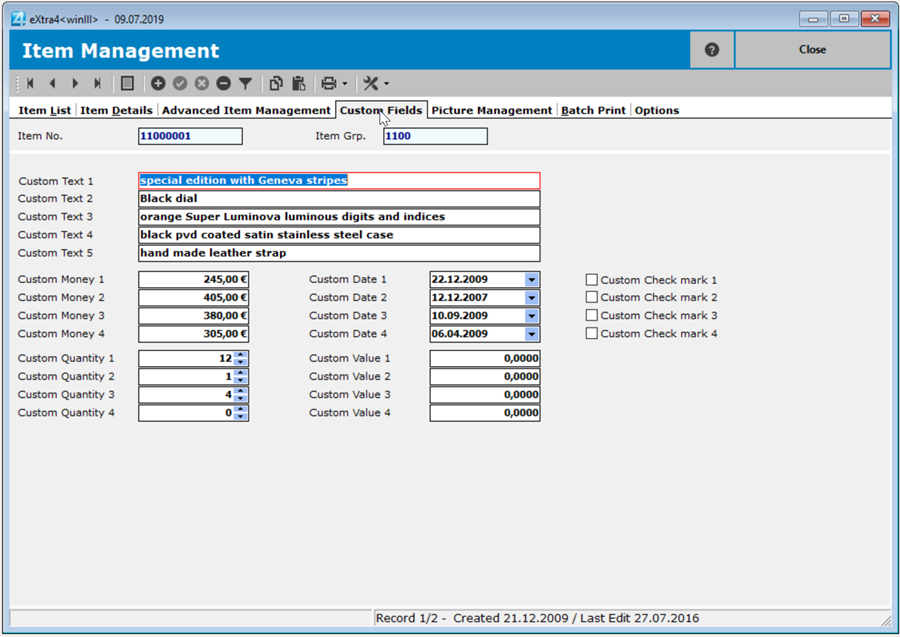Image resolution: width=900 pixels, height=637 pixels.
Task: Go to the next record
Action: click(75, 84)
